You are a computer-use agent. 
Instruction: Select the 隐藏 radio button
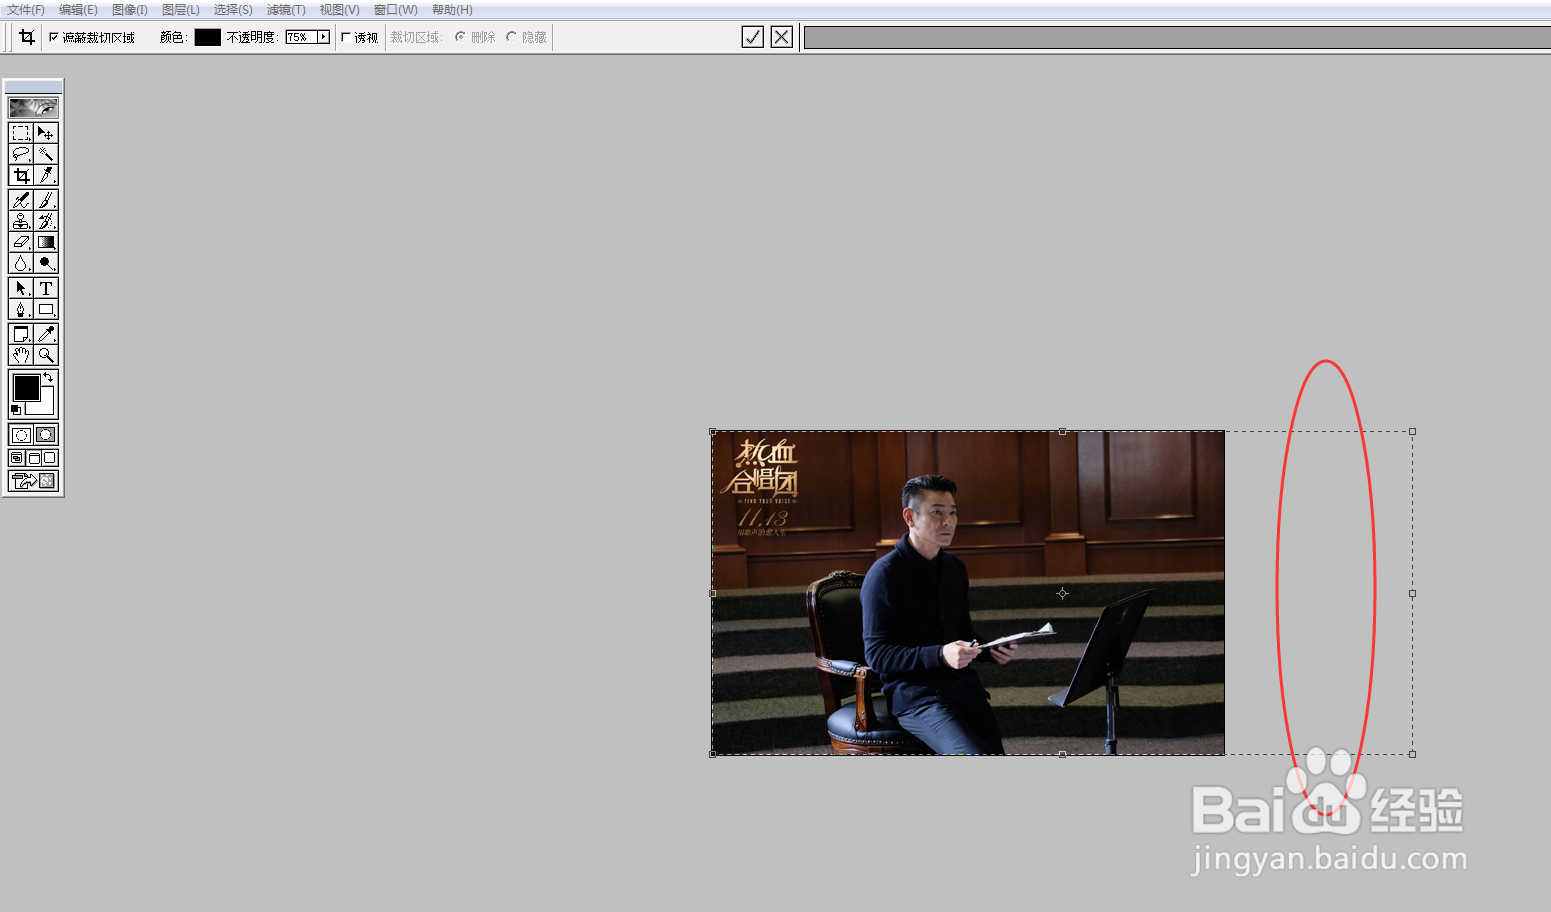[x=511, y=37]
